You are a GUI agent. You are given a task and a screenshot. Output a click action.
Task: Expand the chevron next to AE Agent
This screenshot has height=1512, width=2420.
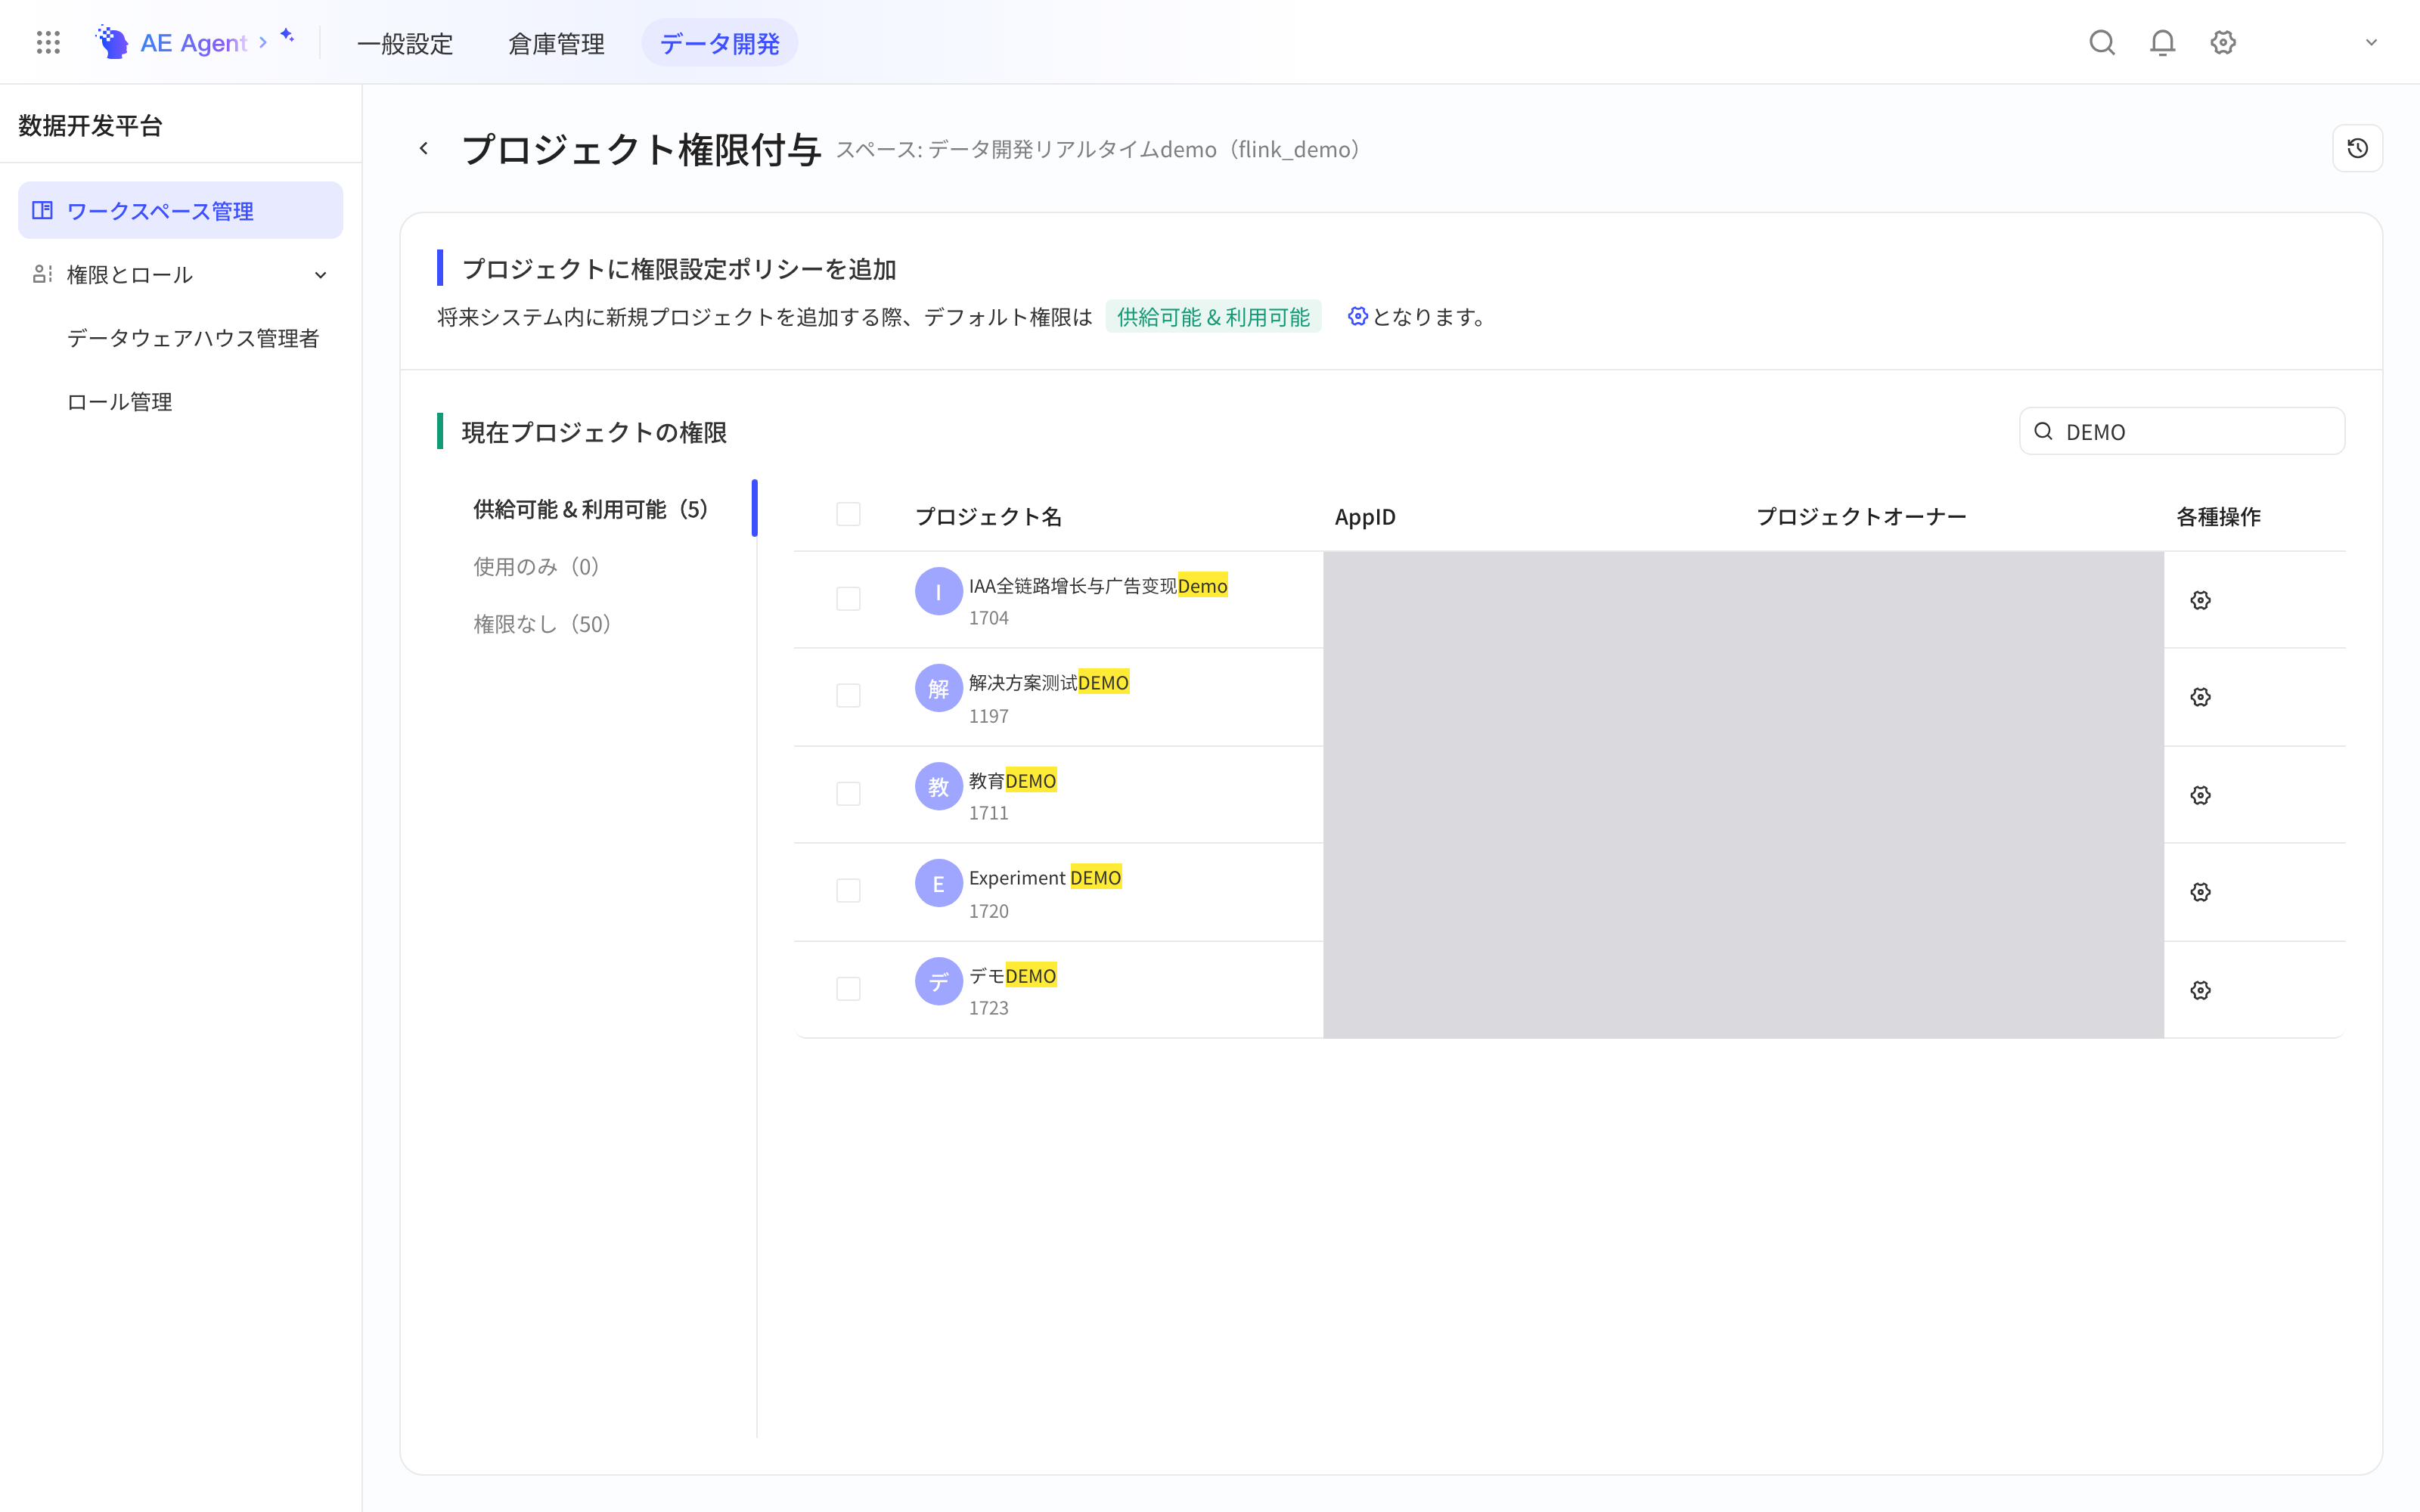point(263,42)
